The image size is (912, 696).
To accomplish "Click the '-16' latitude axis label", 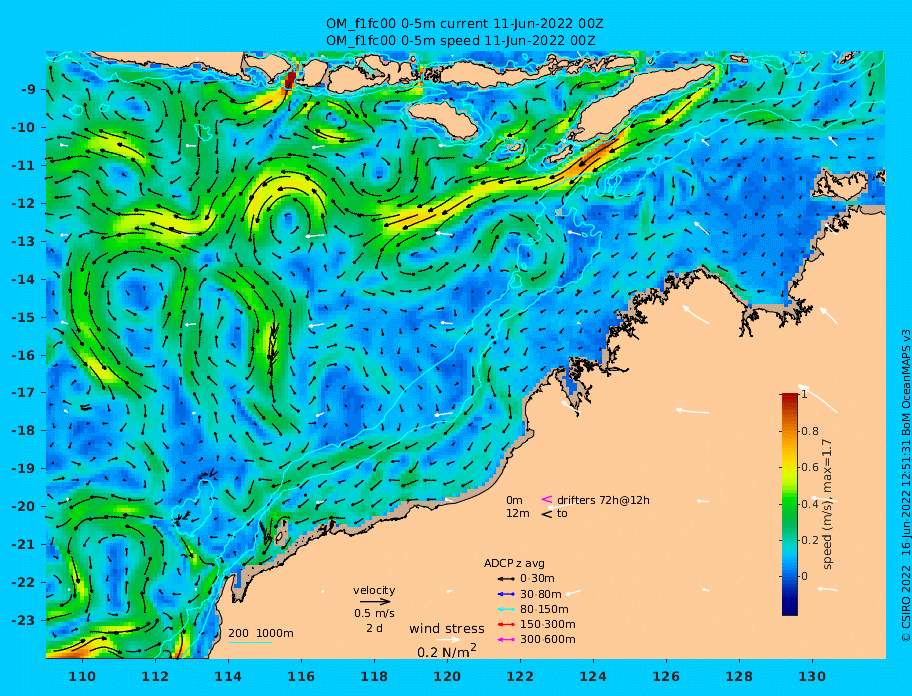I will click(x=24, y=355).
